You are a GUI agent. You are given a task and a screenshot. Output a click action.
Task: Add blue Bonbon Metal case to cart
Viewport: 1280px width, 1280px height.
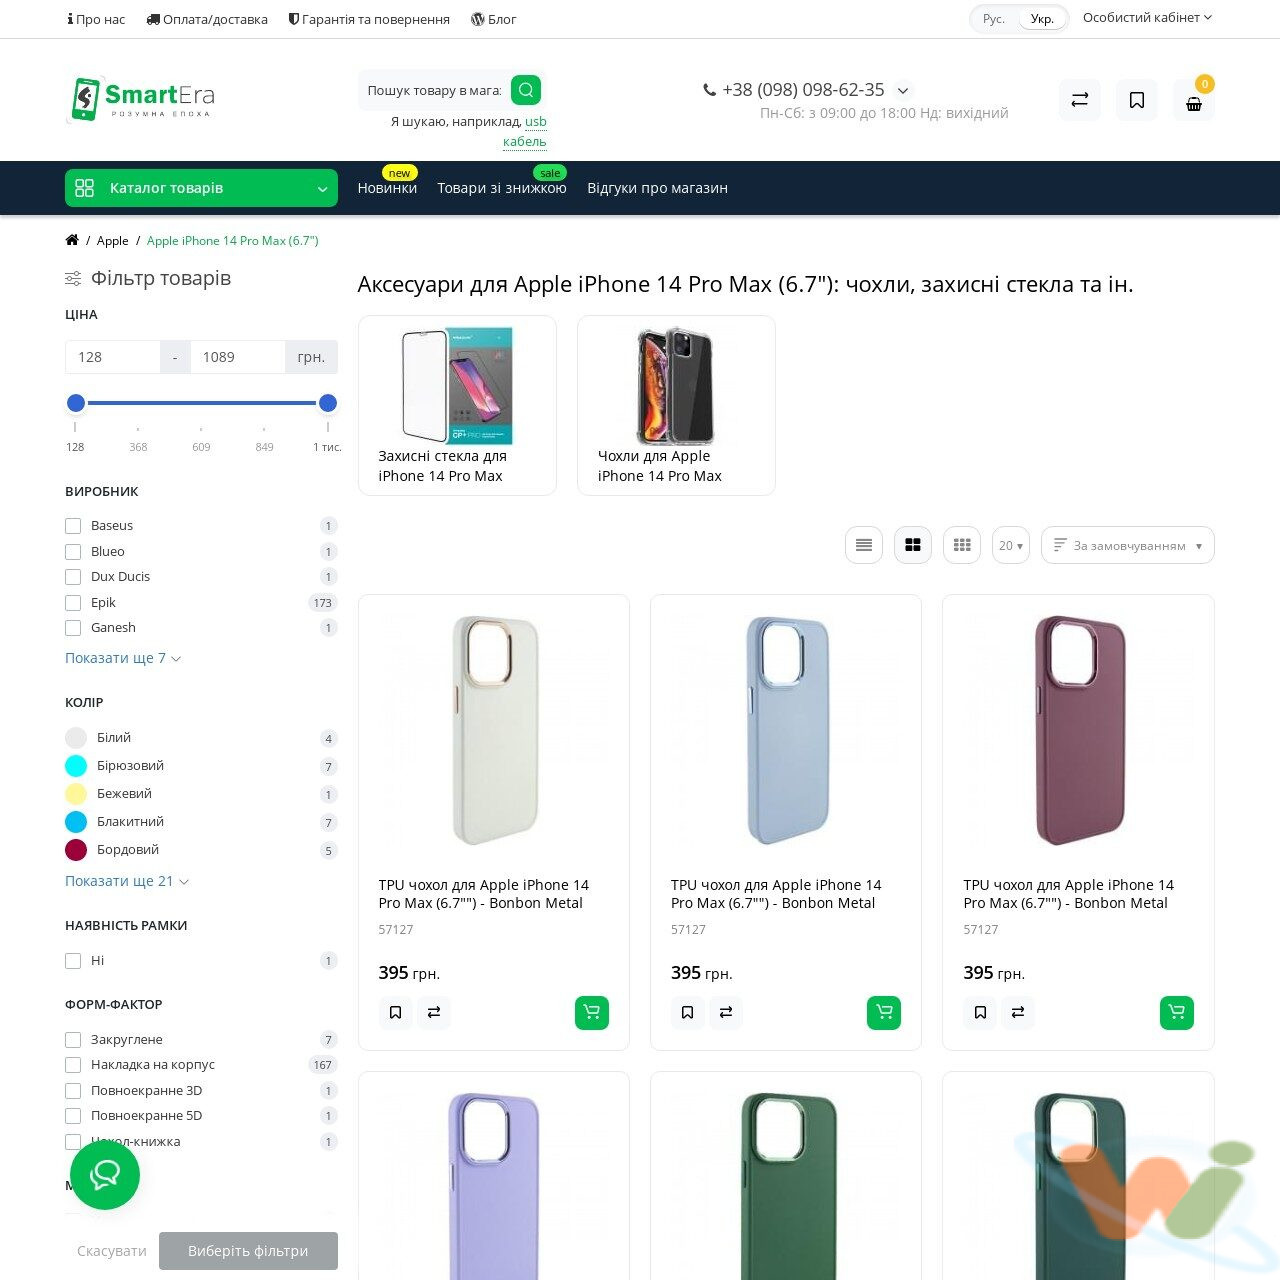point(884,1012)
